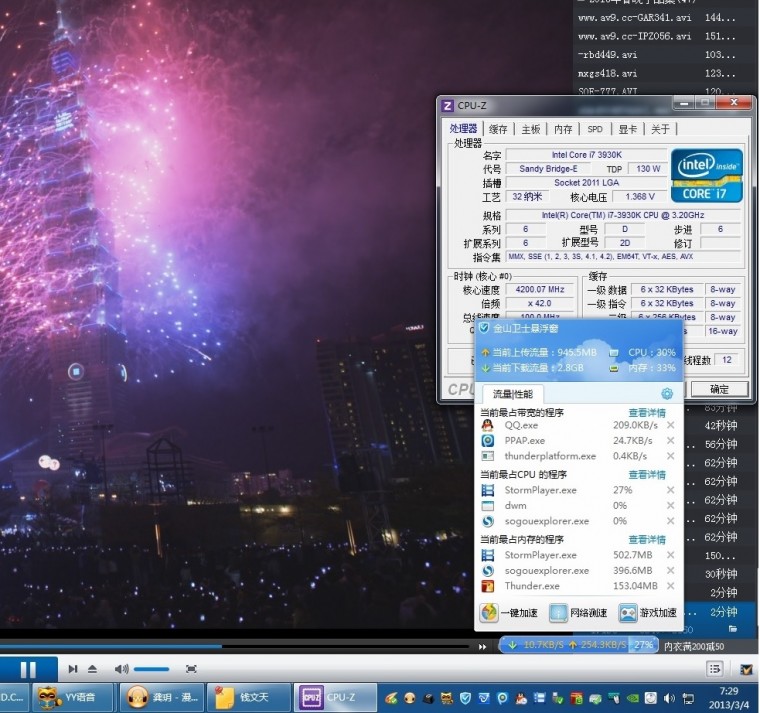Viewport: 760px width, 713px height.
Task: Select playlist item mxgs418.avi
Action: pos(607,74)
